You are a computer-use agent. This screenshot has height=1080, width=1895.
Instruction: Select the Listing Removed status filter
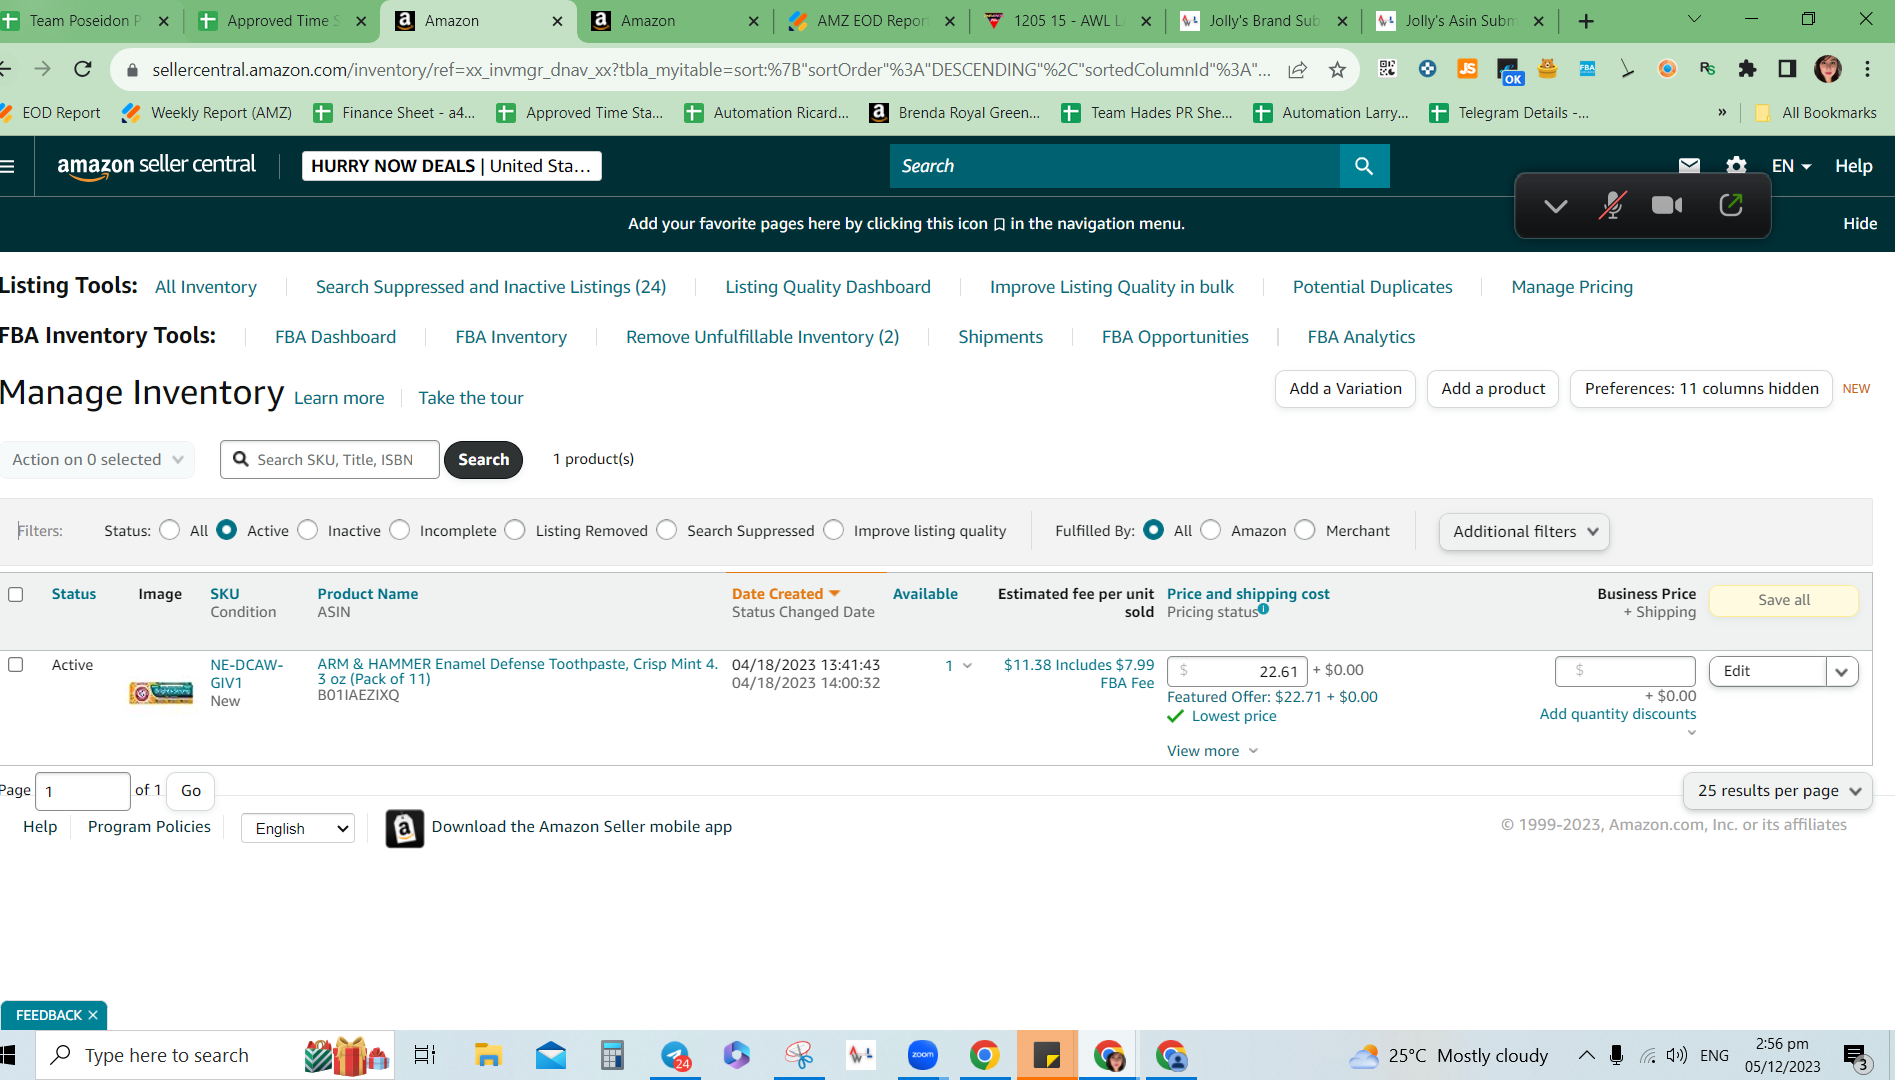pyautogui.click(x=515, y=530)
